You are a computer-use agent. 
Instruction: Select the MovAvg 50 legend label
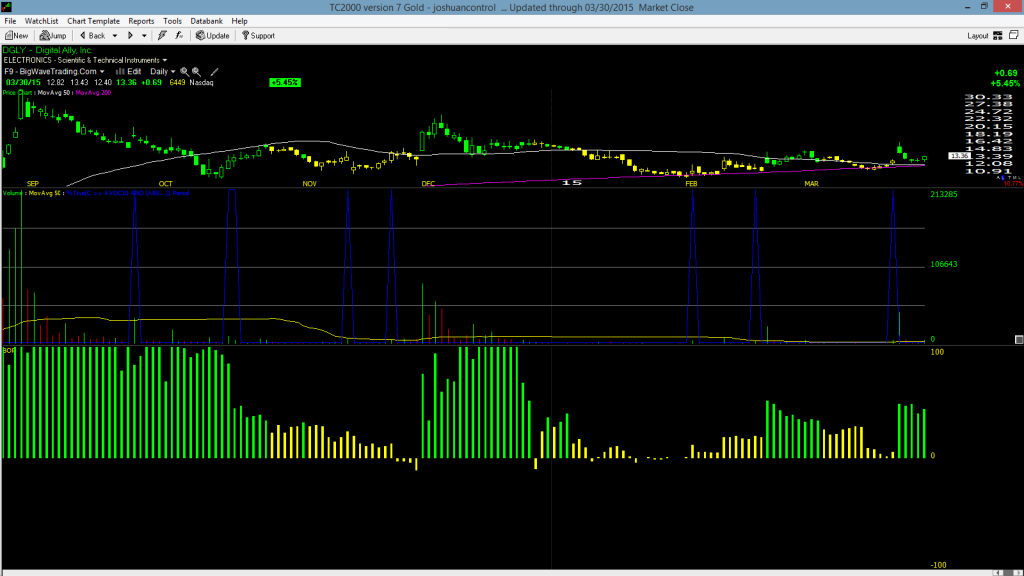coord(55,93)
